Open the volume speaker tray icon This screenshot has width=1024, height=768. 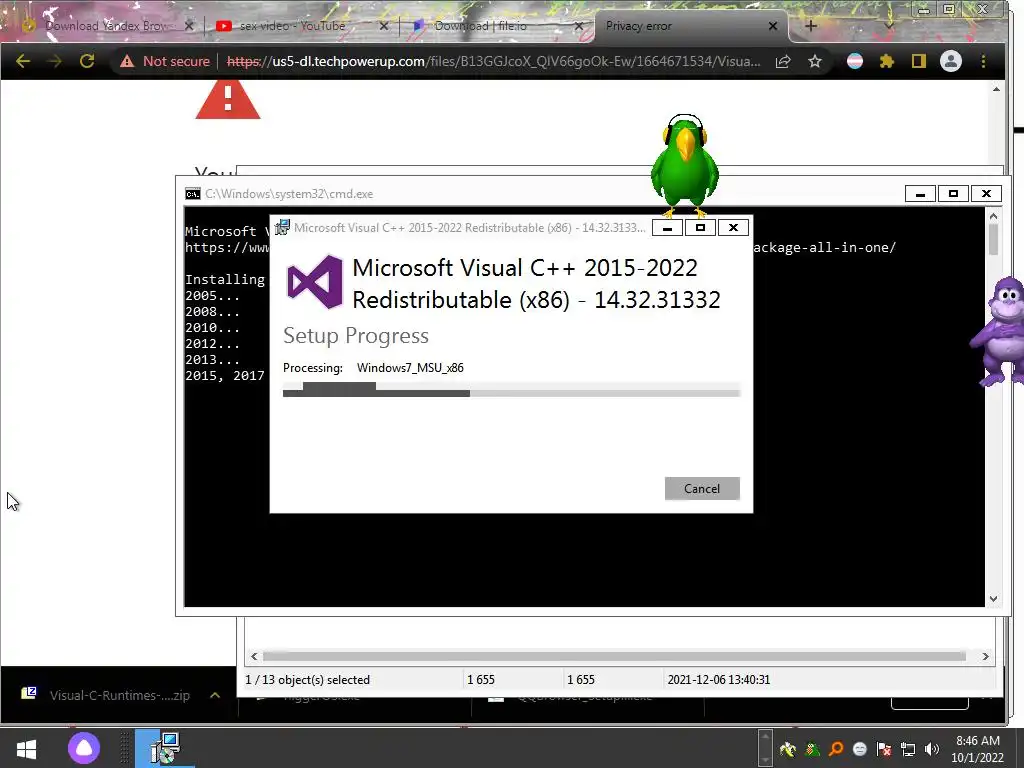(932, 749)
